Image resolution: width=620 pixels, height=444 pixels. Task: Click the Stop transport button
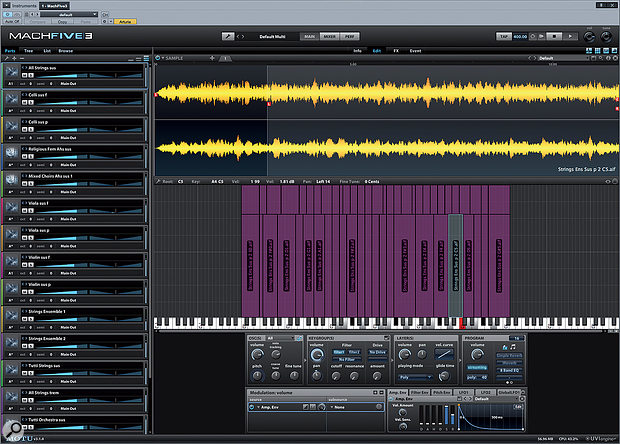pyautogui.click(x=554, y=36)
